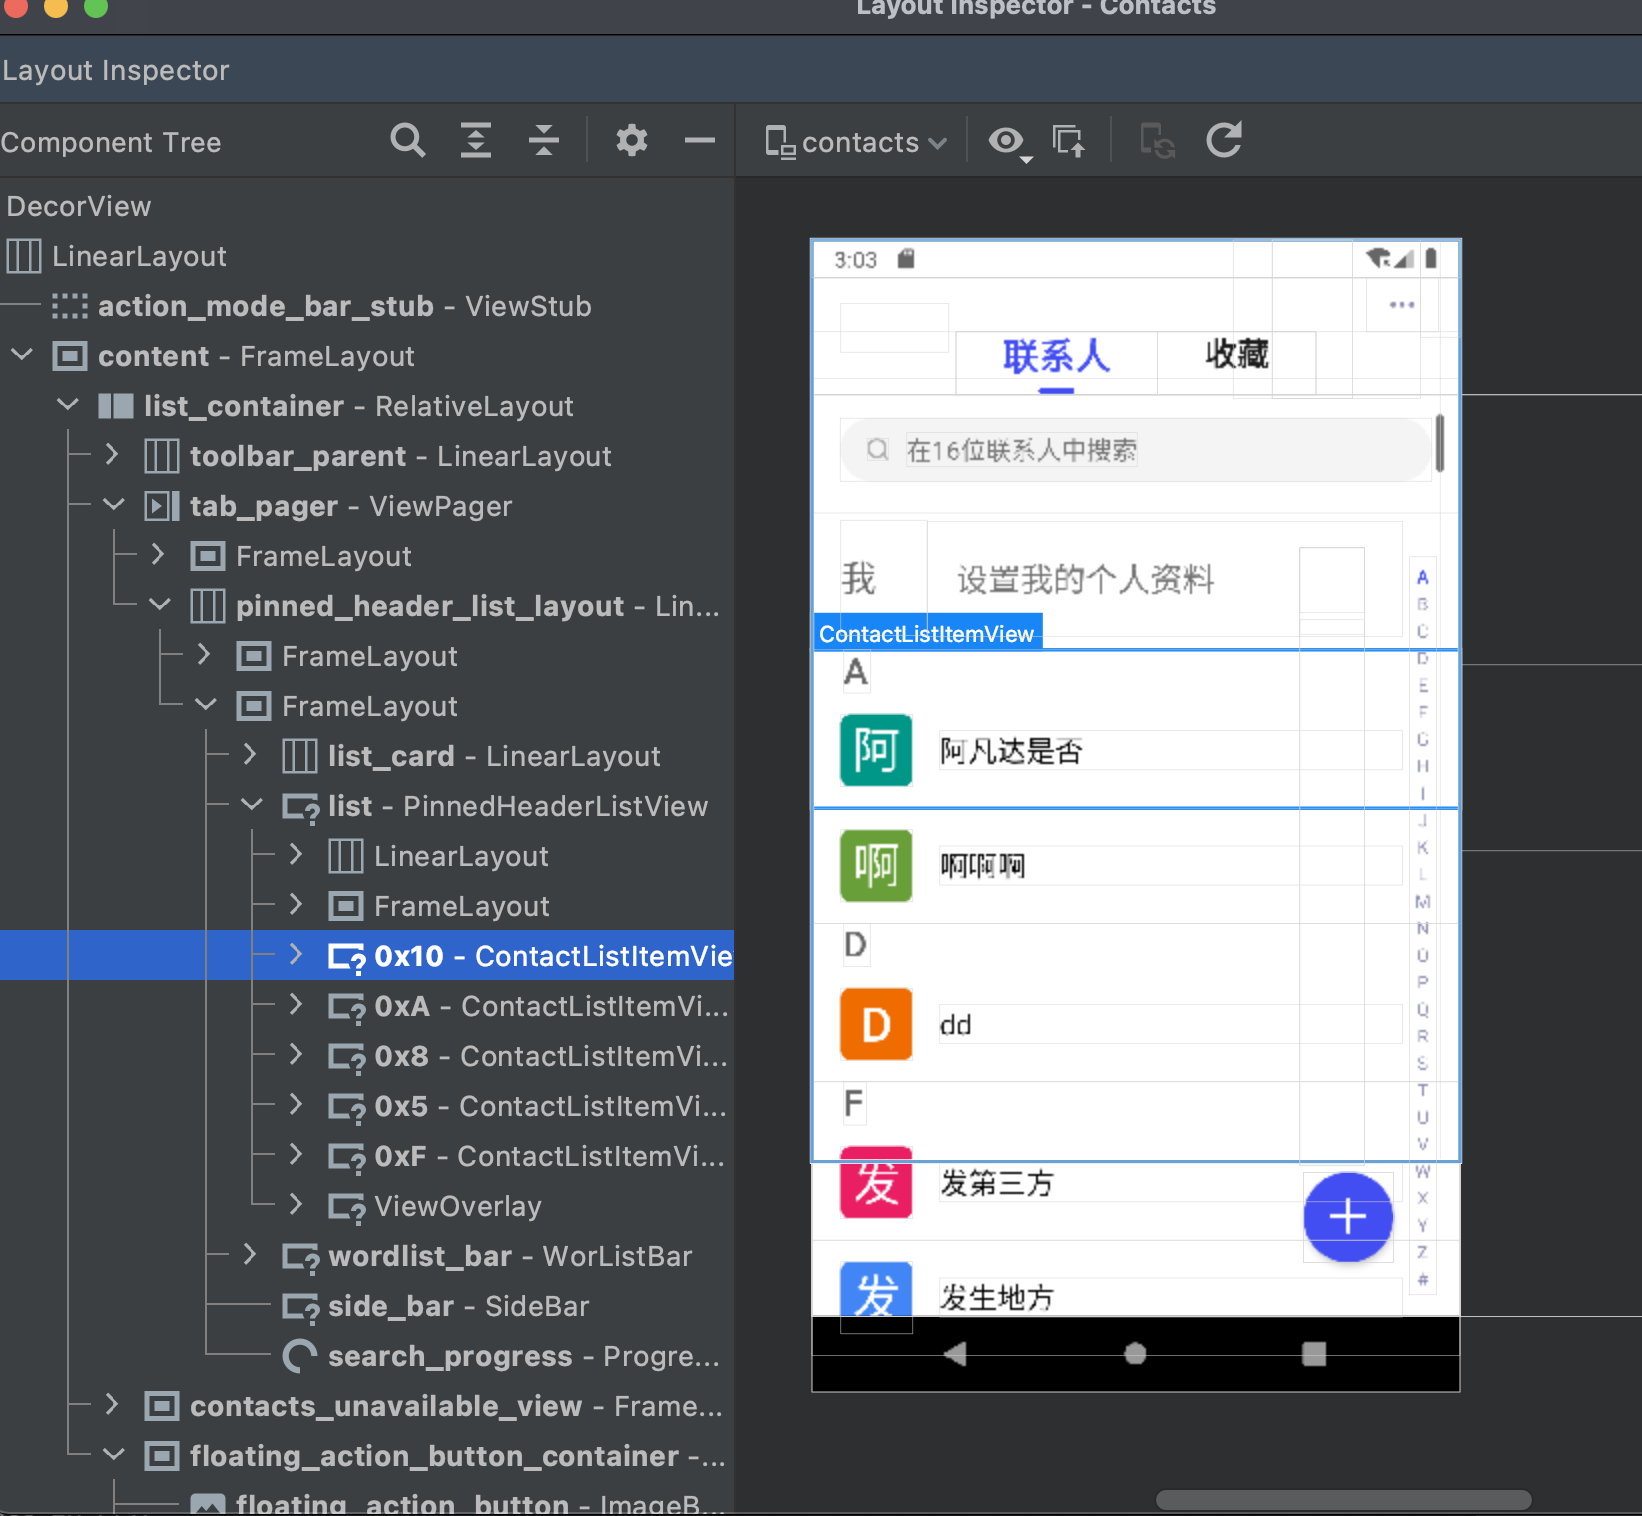
Task: Click the search field 在16位联系人中搜索
Action: [1135, 450]
